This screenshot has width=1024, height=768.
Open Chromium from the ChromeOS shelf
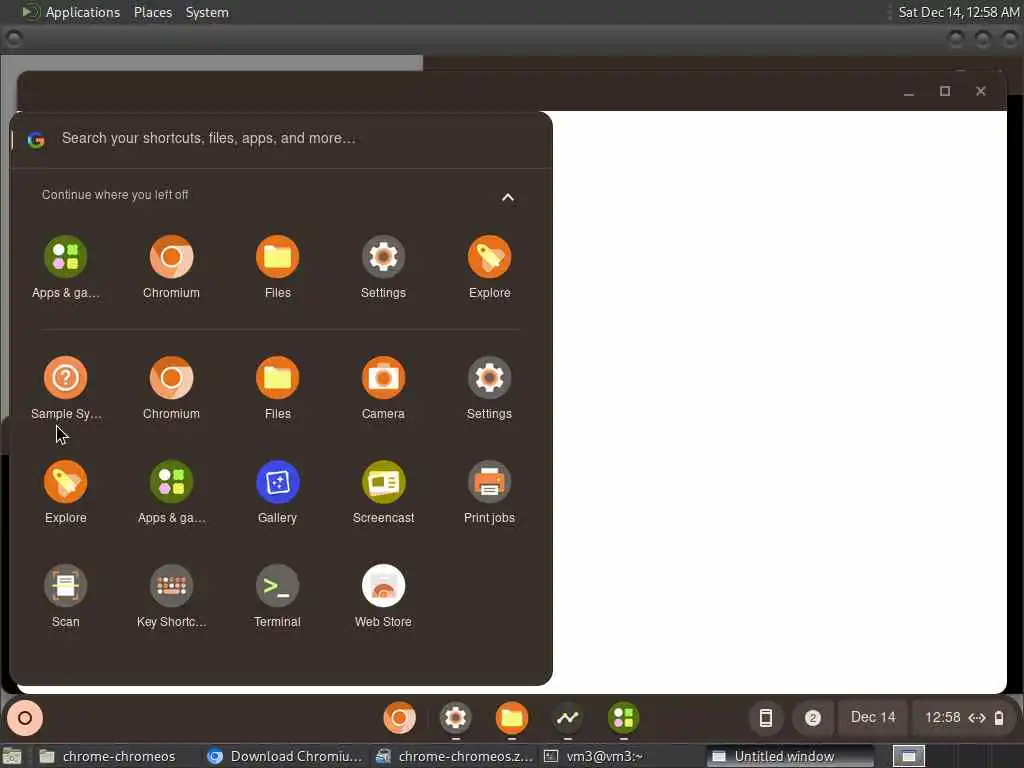click(399, 718)
